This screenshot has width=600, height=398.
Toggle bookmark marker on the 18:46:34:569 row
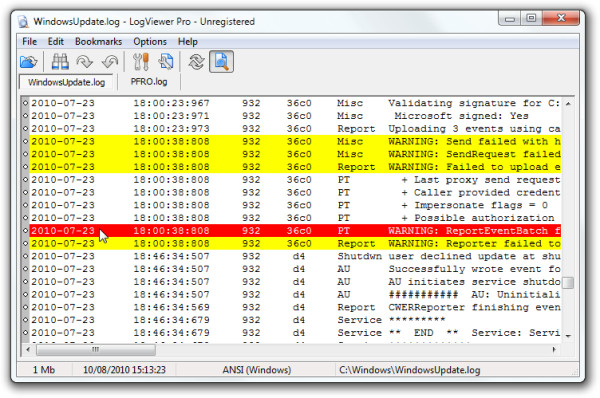pos(25,307)
